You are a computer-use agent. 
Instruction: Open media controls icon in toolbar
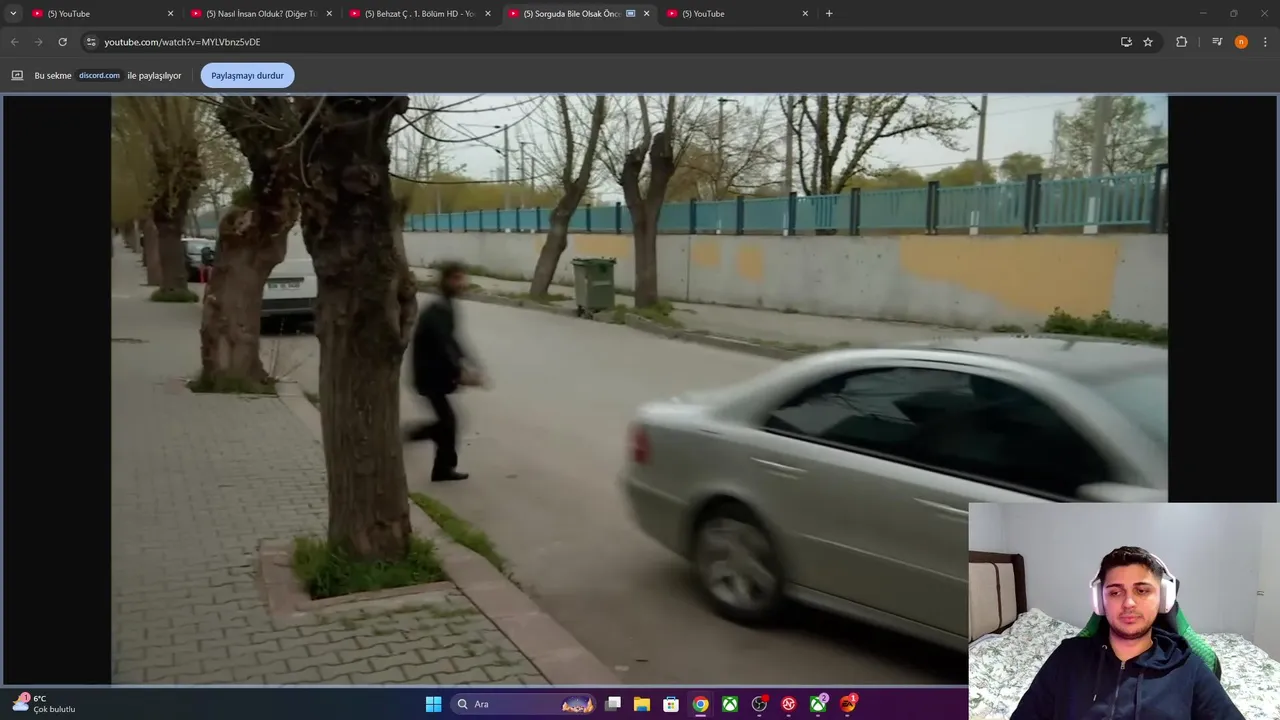[x=1217, y=42]
